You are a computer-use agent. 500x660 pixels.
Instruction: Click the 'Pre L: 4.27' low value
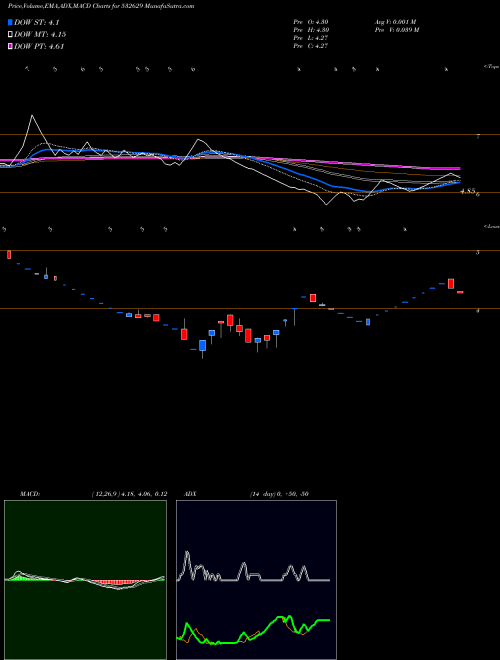coord(311,38)
